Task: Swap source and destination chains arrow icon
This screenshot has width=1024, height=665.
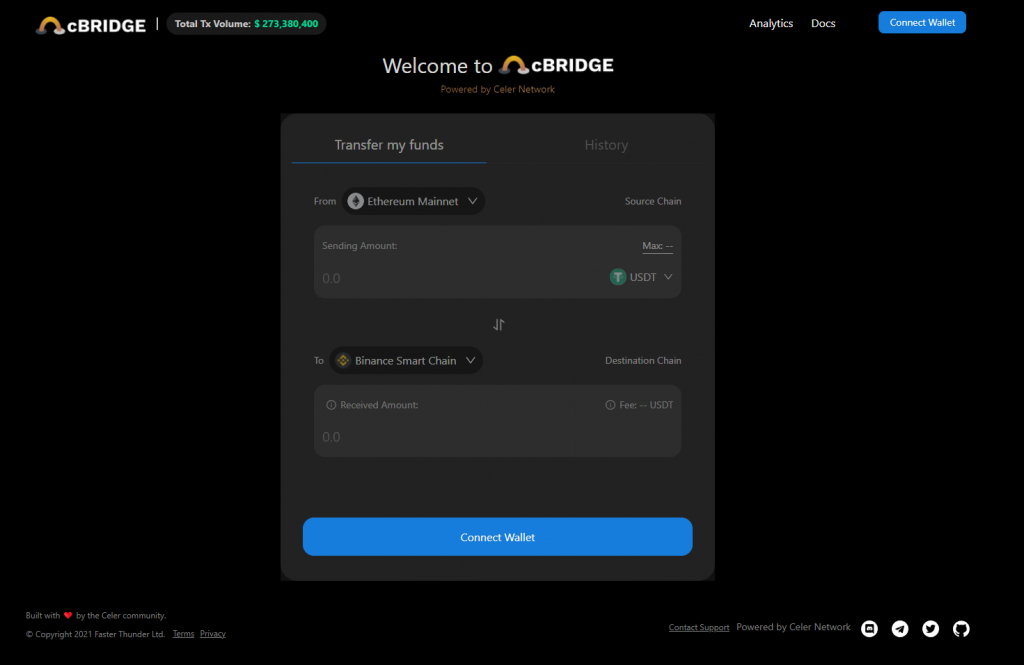Action: tap(498, 325)
